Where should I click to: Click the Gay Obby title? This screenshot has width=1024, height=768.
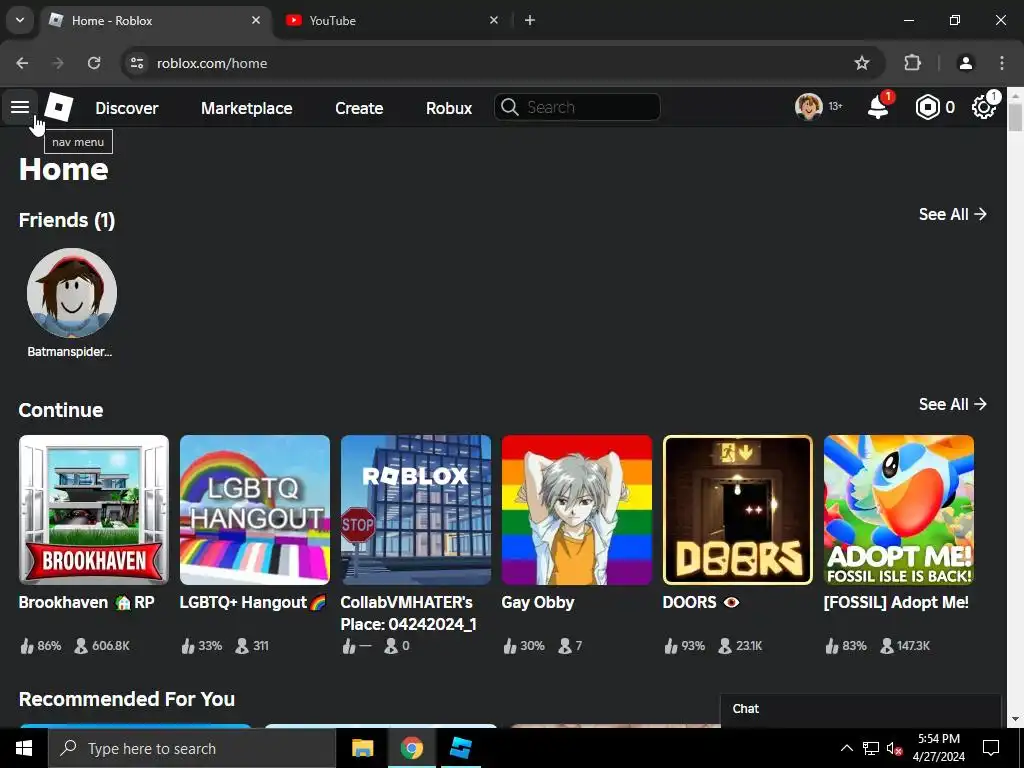pos(537,602)
